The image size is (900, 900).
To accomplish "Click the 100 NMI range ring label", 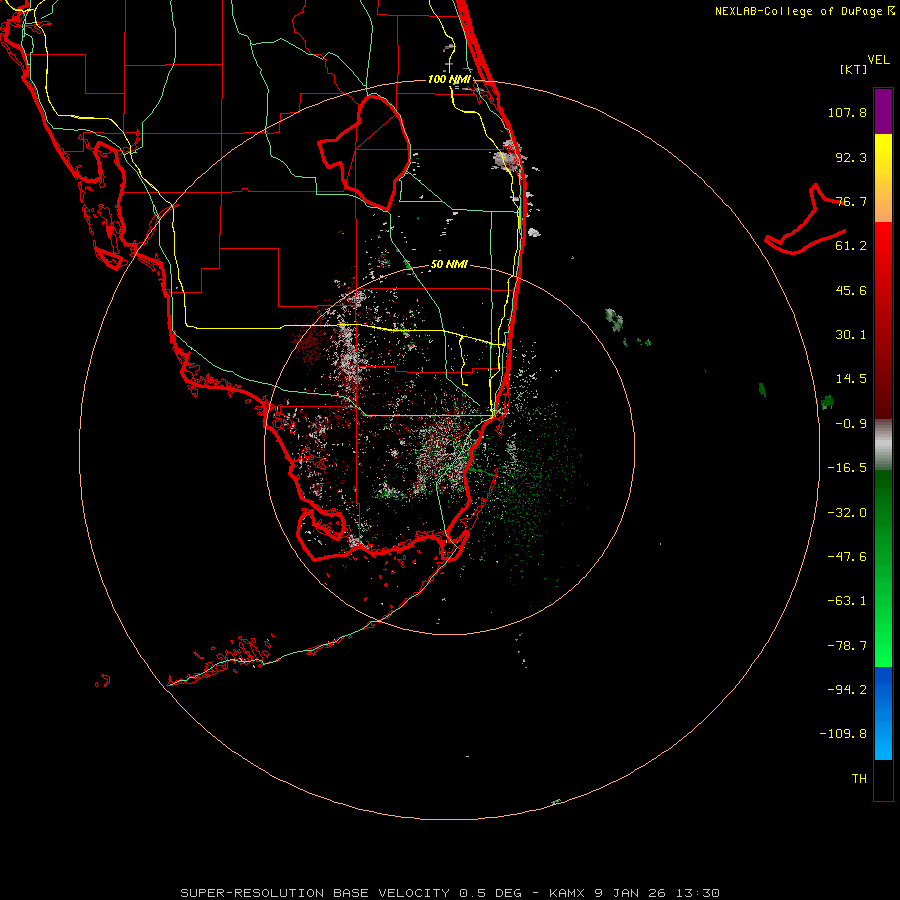I will tap(449, 79).
